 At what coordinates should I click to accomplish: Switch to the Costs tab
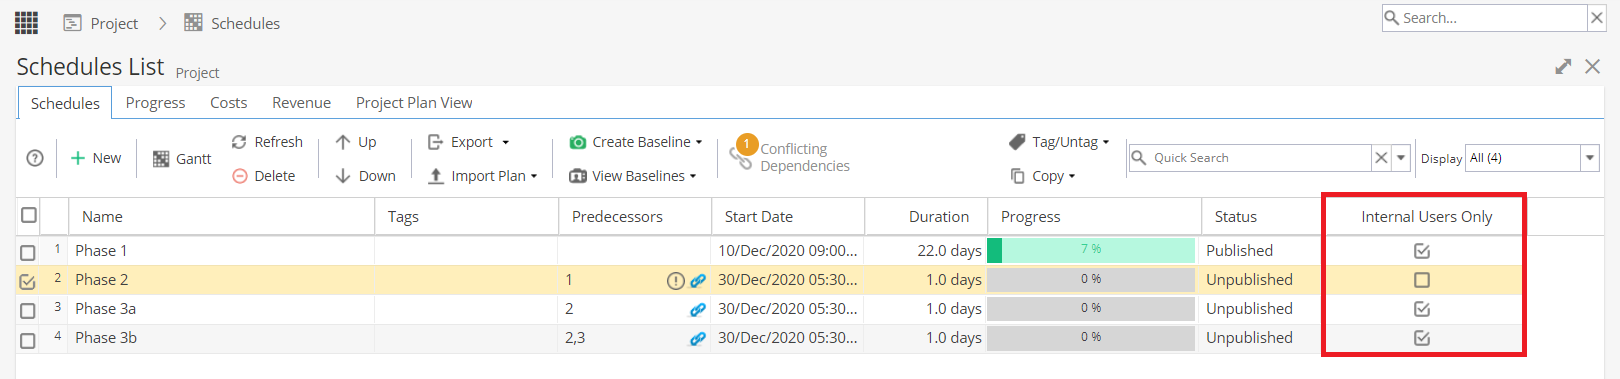click(x=228, y=103)
